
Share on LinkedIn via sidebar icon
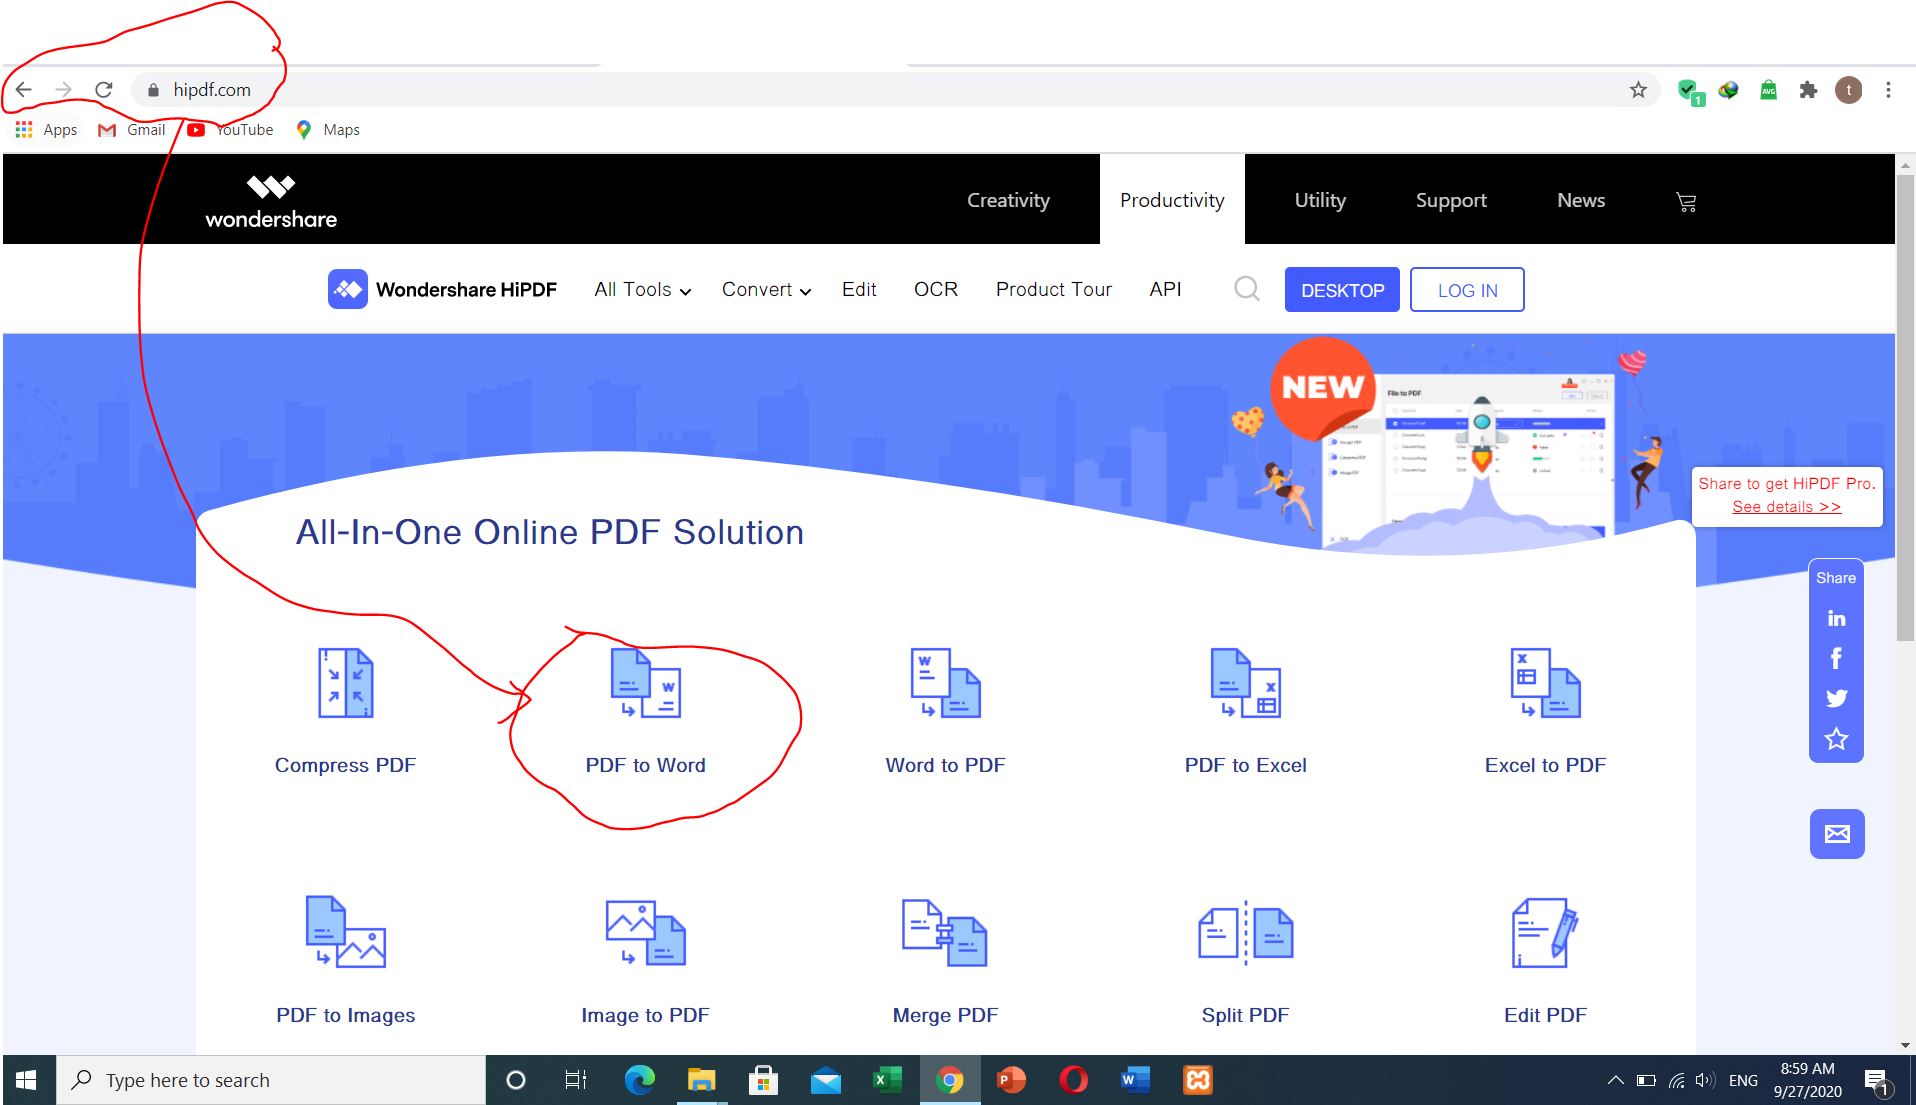[x=1836, y=619]
